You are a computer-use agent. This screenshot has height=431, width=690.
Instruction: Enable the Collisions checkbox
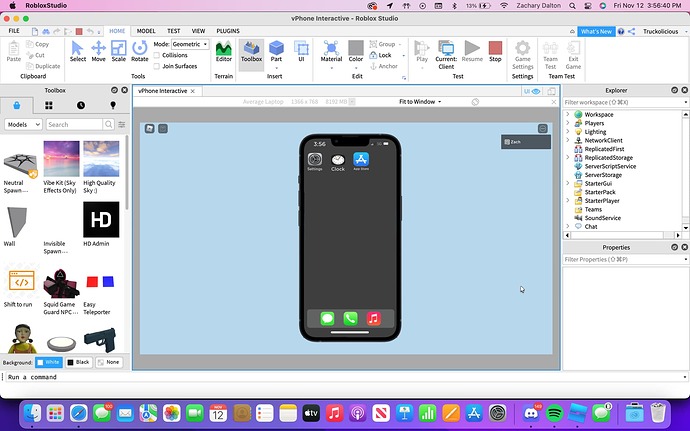[x=158, y=55]
